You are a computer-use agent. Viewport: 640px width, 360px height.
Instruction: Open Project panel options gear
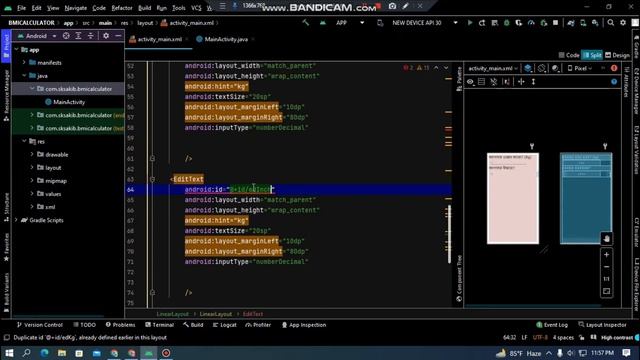106,36
